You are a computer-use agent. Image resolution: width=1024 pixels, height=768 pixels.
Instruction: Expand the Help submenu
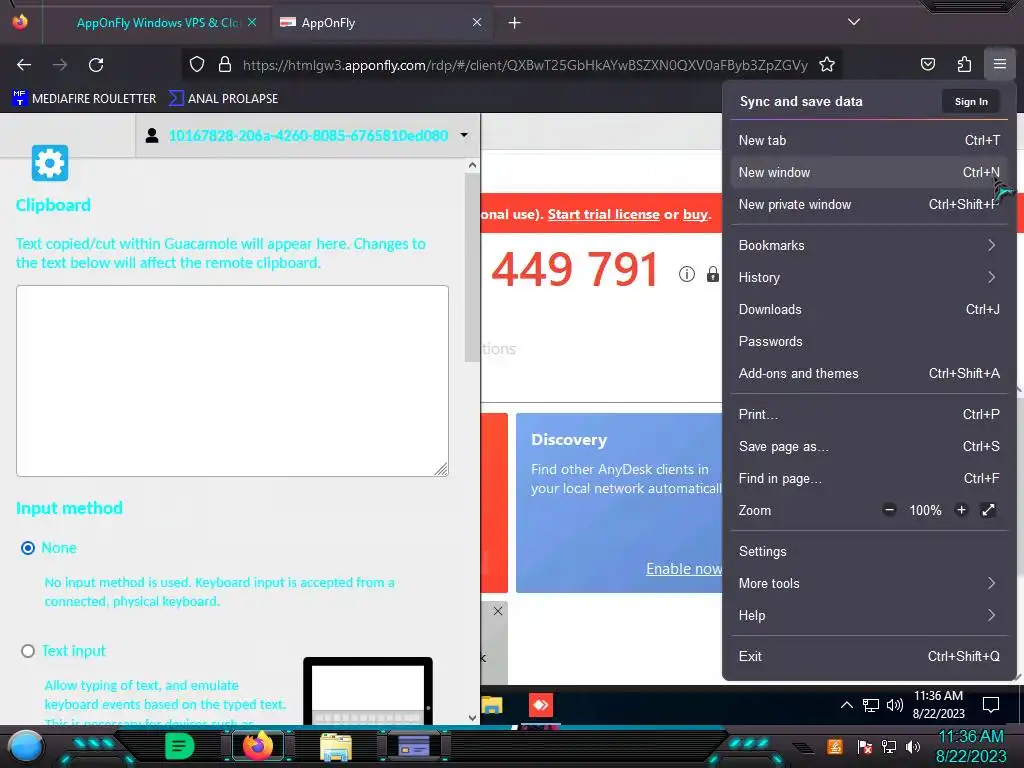[869, 616]
